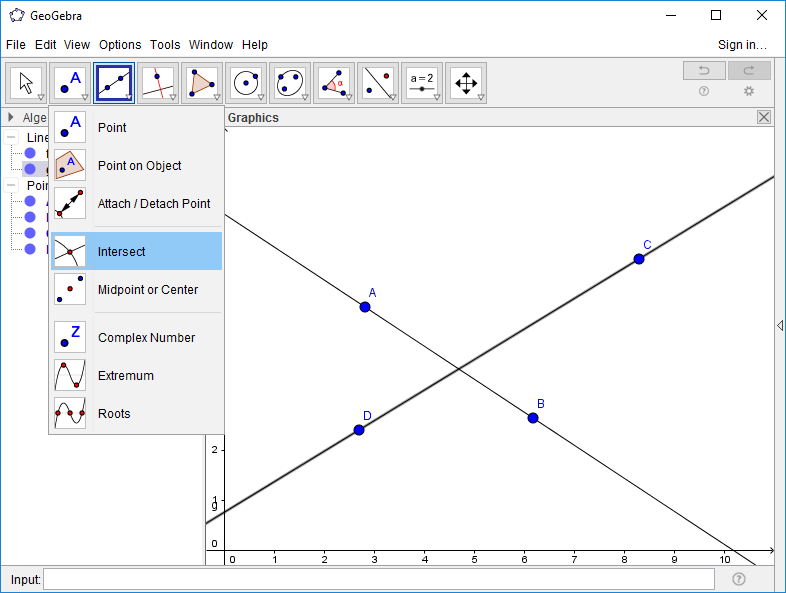Open the Window menu

pos(211,45)
